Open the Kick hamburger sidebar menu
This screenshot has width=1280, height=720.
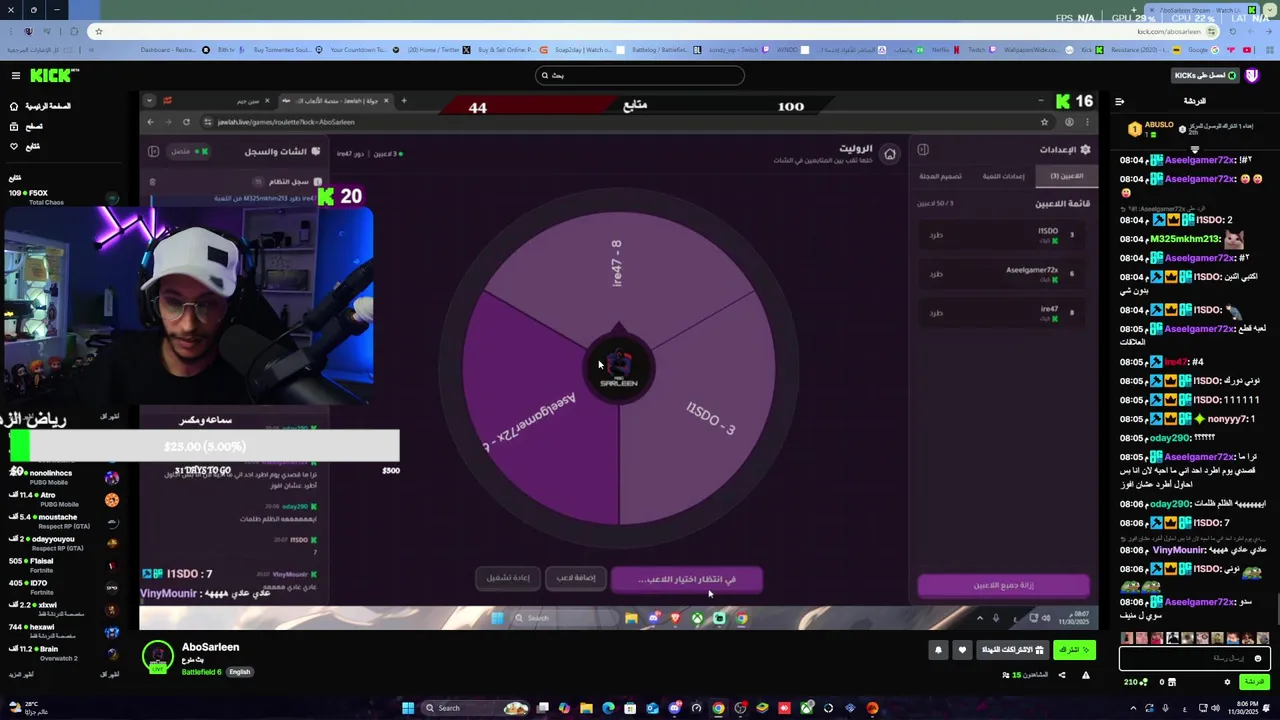click(x=15, y=76)
